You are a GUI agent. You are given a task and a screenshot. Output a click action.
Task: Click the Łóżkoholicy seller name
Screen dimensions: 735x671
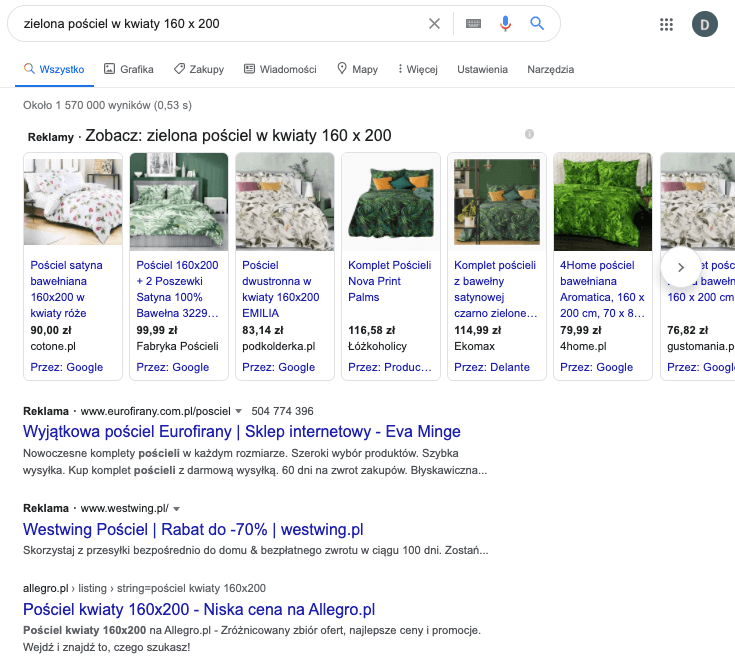click(x=377, y=347)
